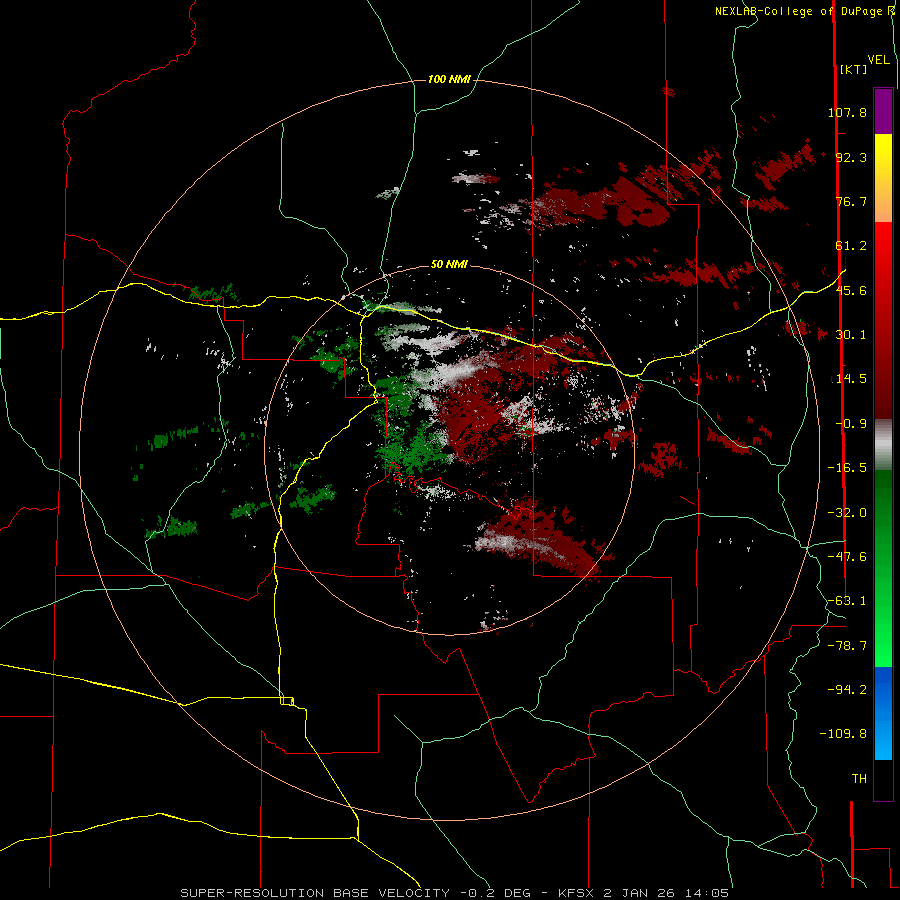Click the 76.7 value on the velocity scale

851,201
